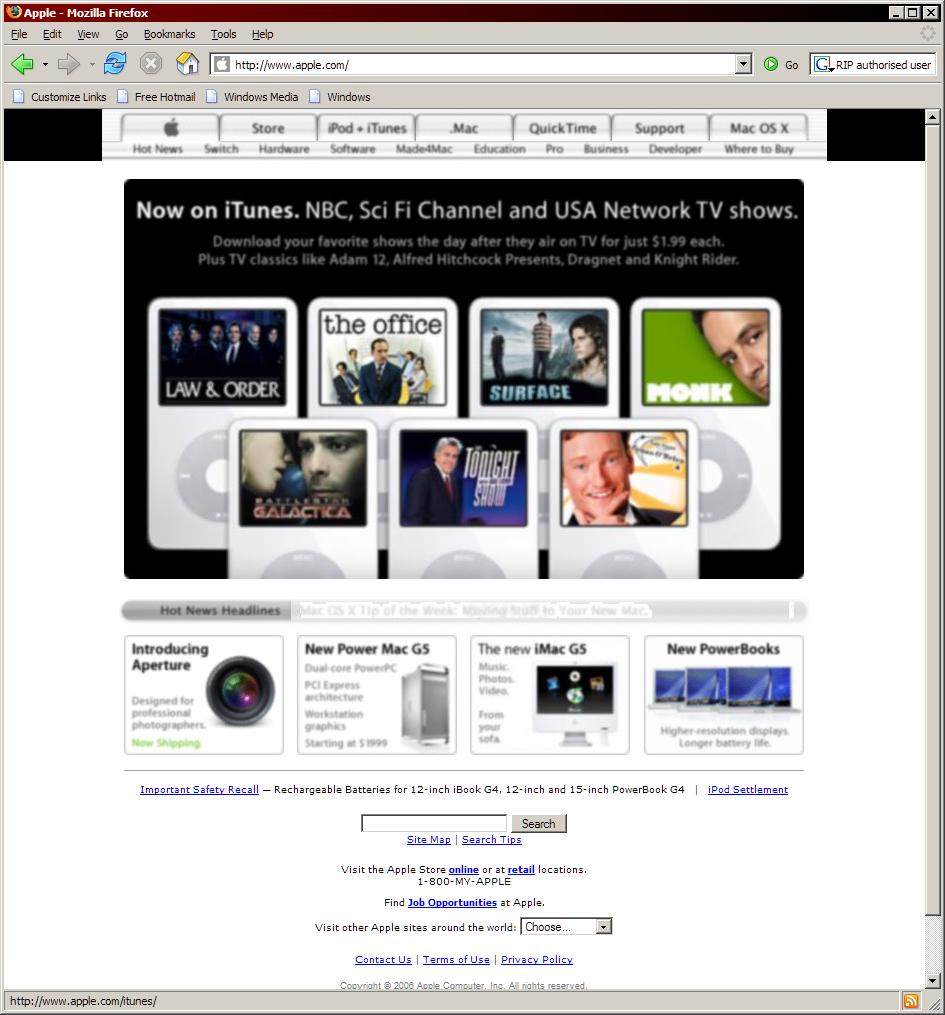Image resolution: width=945 pixels, height=1015 pixels.
Task: Click the Firefox logo in the title bar
Action: [x=14, y=12]
